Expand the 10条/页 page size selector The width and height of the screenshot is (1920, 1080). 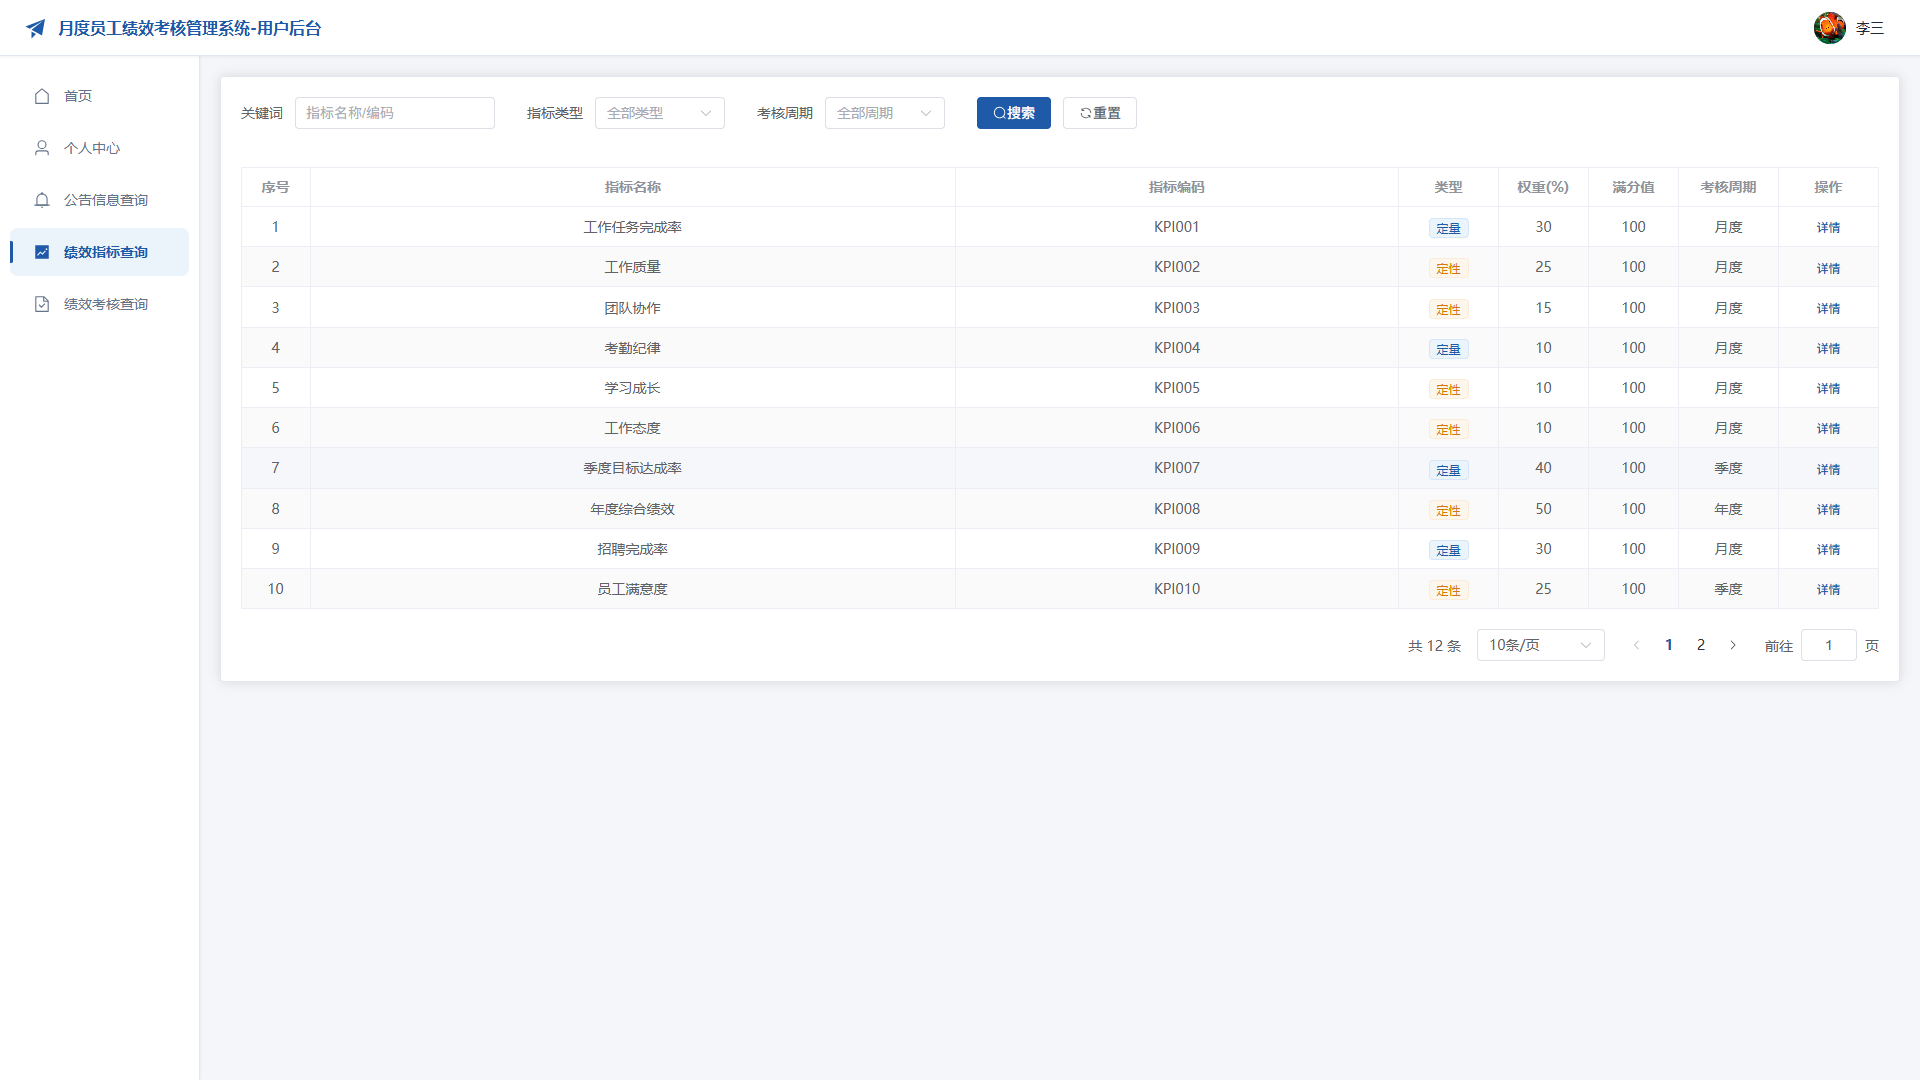click(x=1541, y=645)
